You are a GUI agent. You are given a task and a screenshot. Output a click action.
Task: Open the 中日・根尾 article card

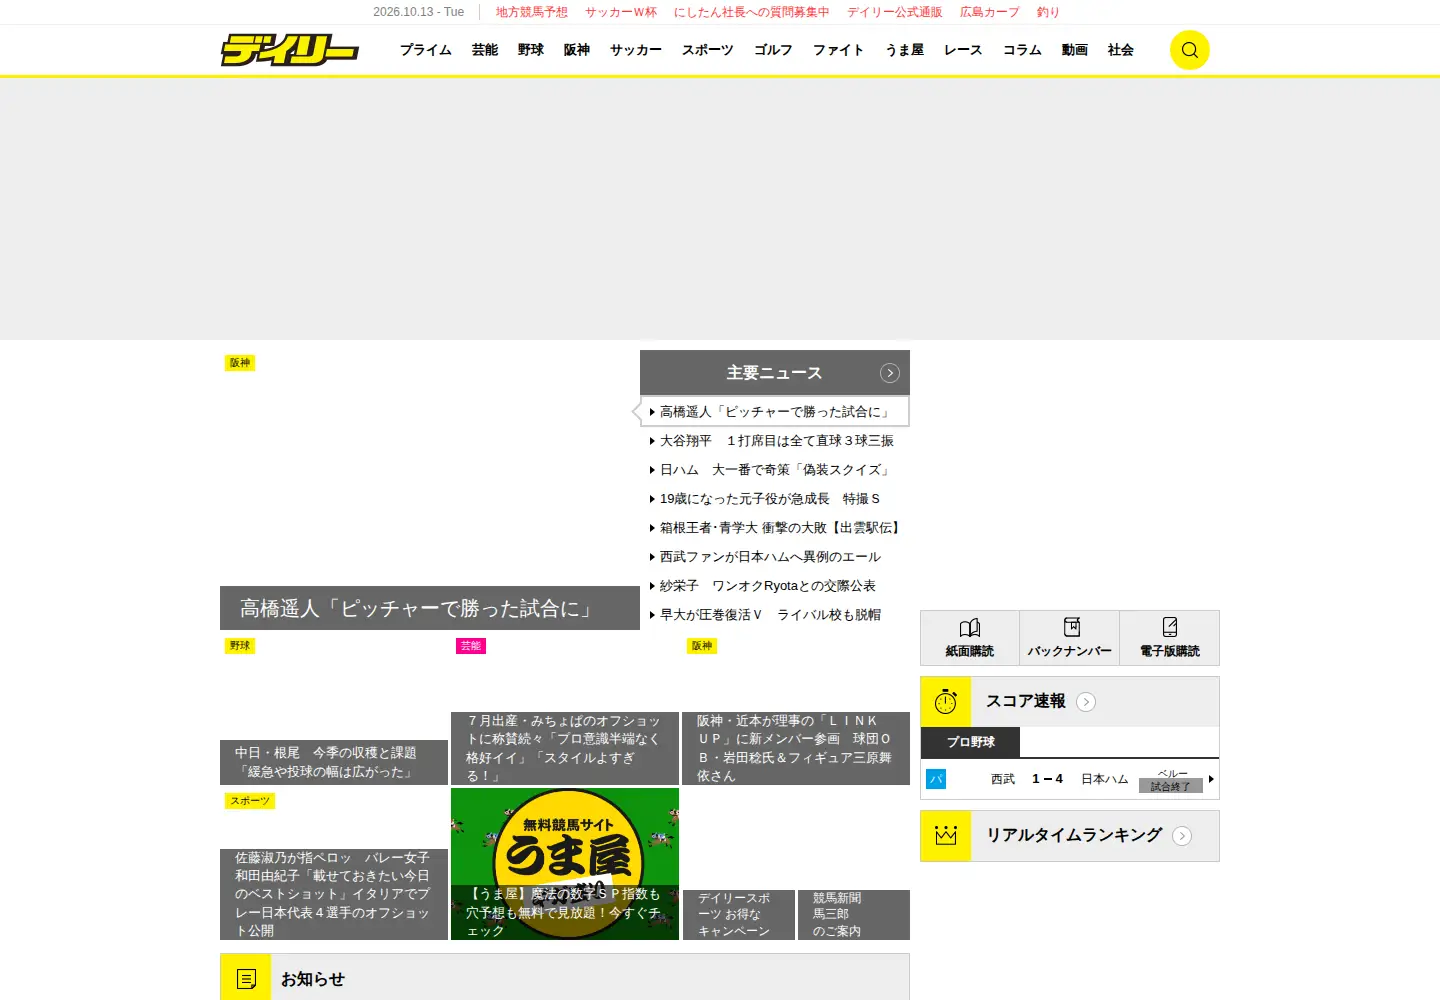(334, 709)
